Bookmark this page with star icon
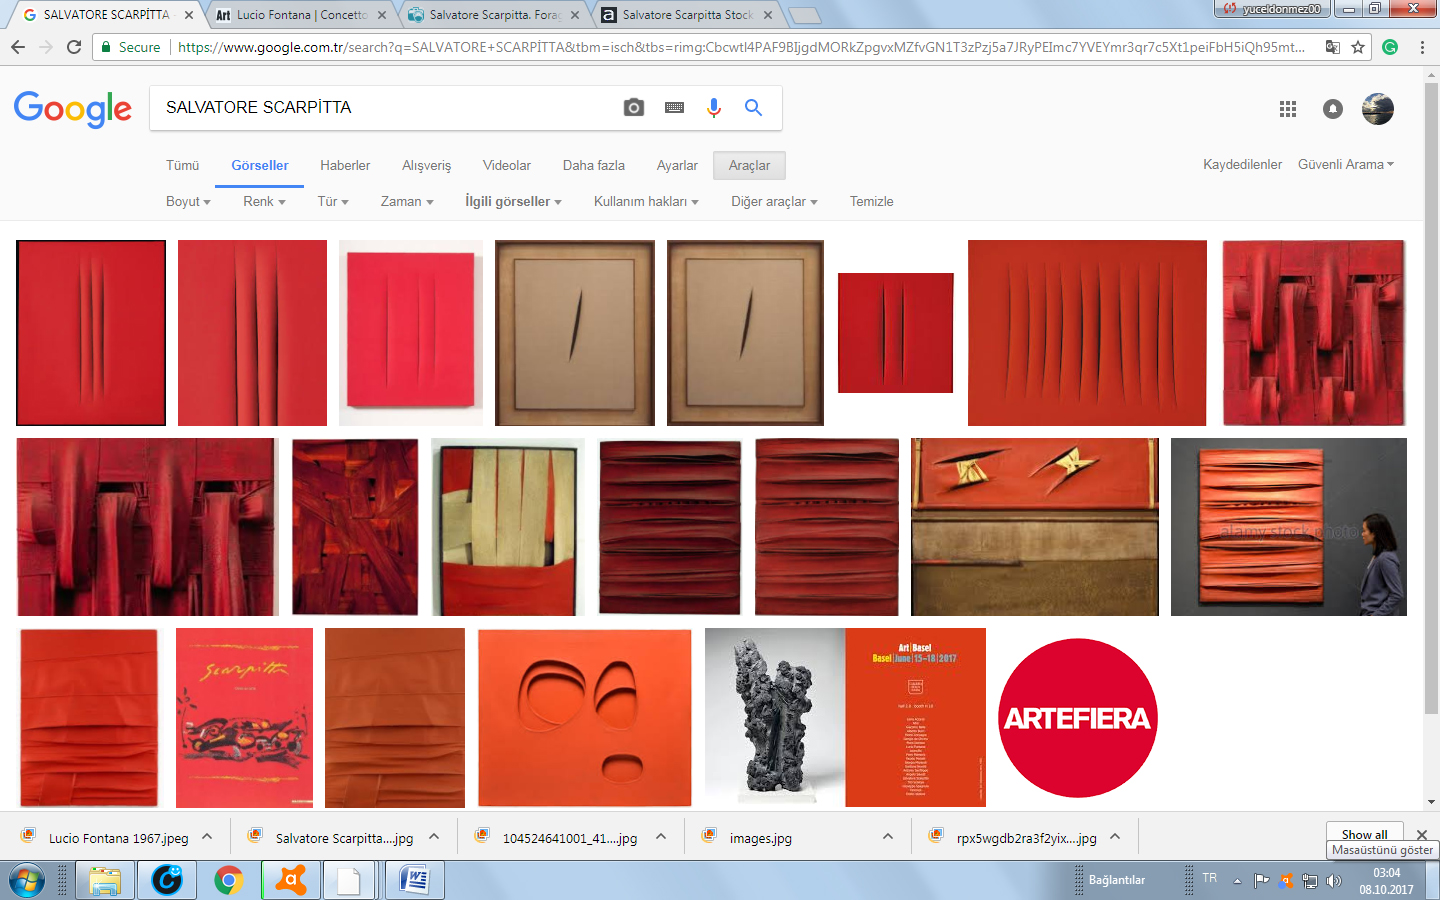1440x900 pixels. 1358,47
